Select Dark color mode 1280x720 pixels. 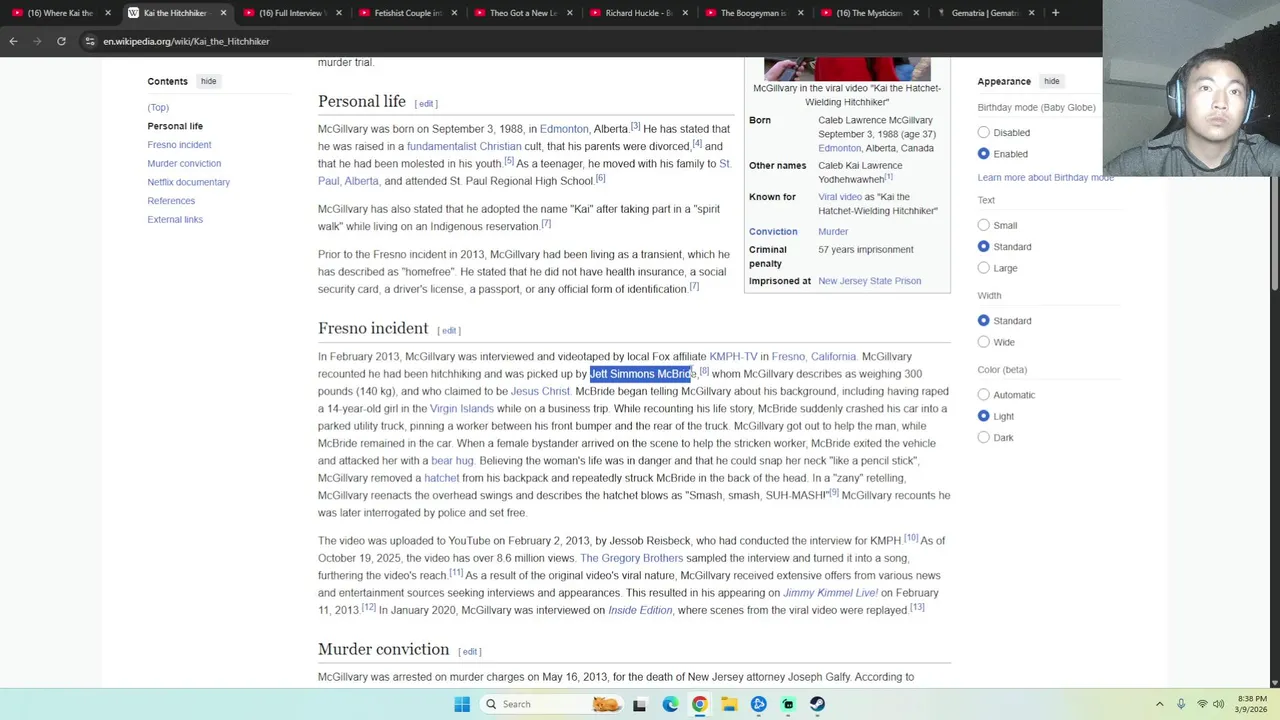point(984,437)
